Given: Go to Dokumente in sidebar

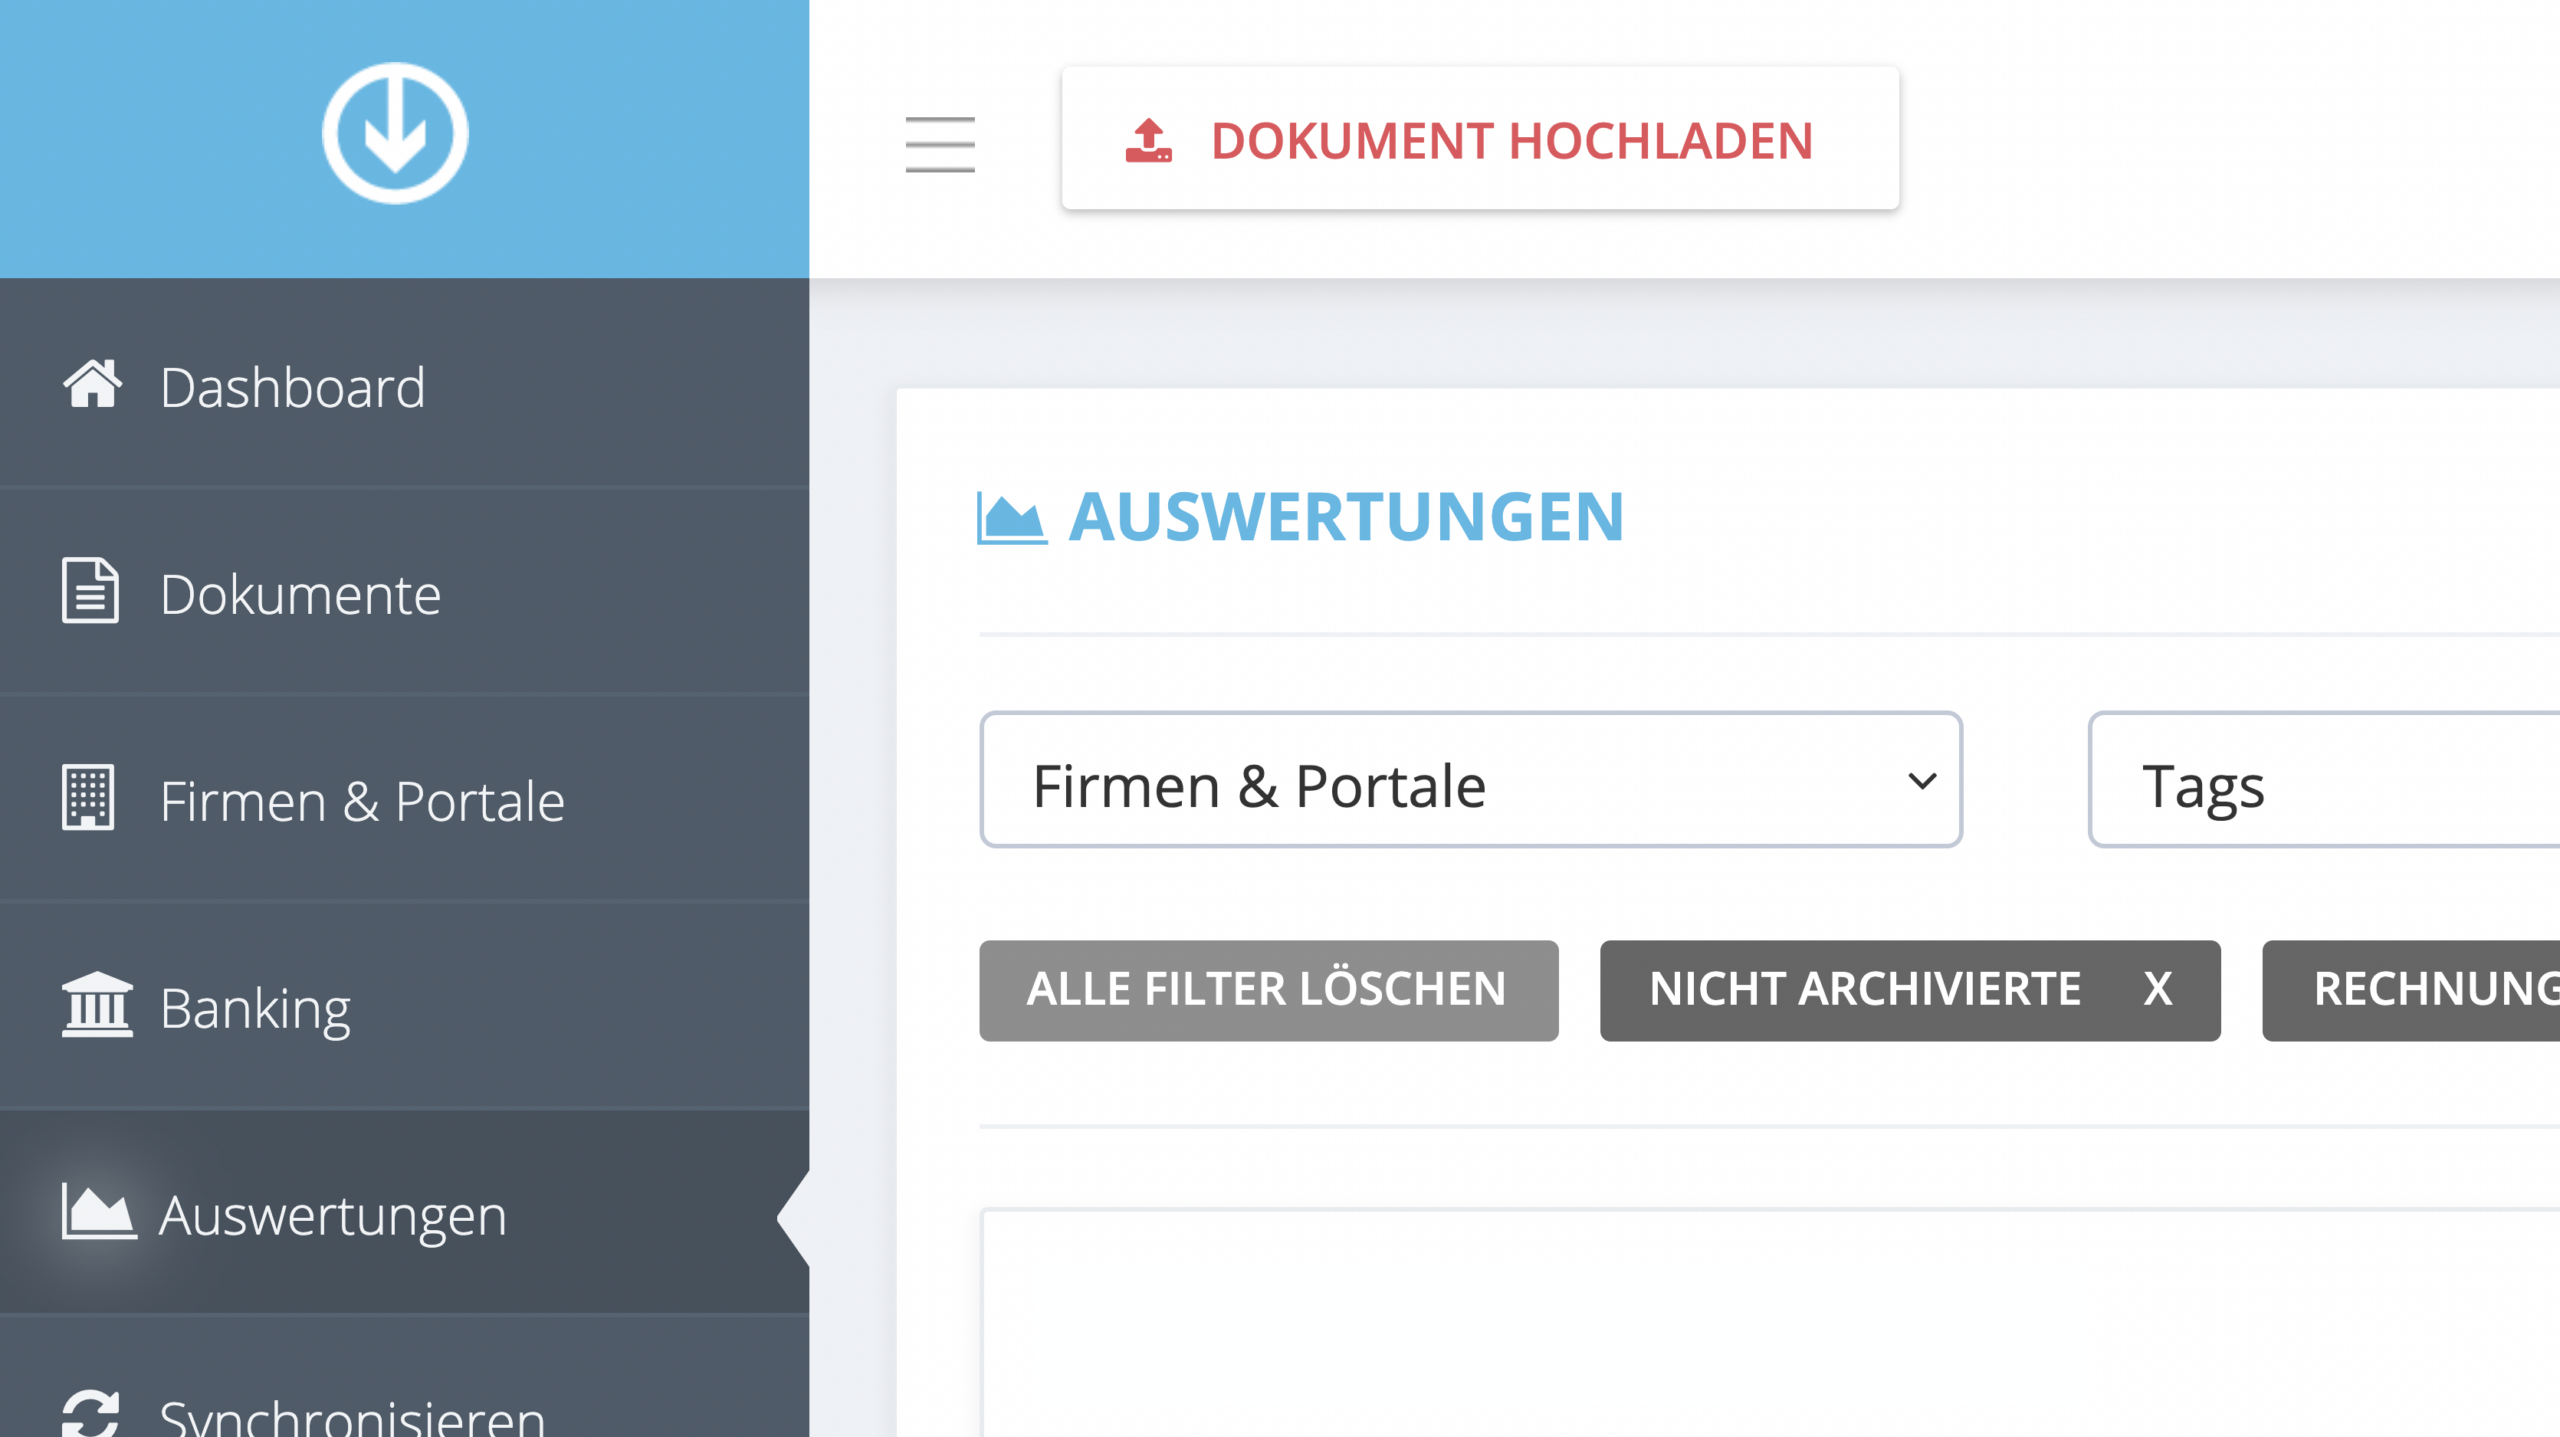Looking at the screenshot, I should click(404, 592).
